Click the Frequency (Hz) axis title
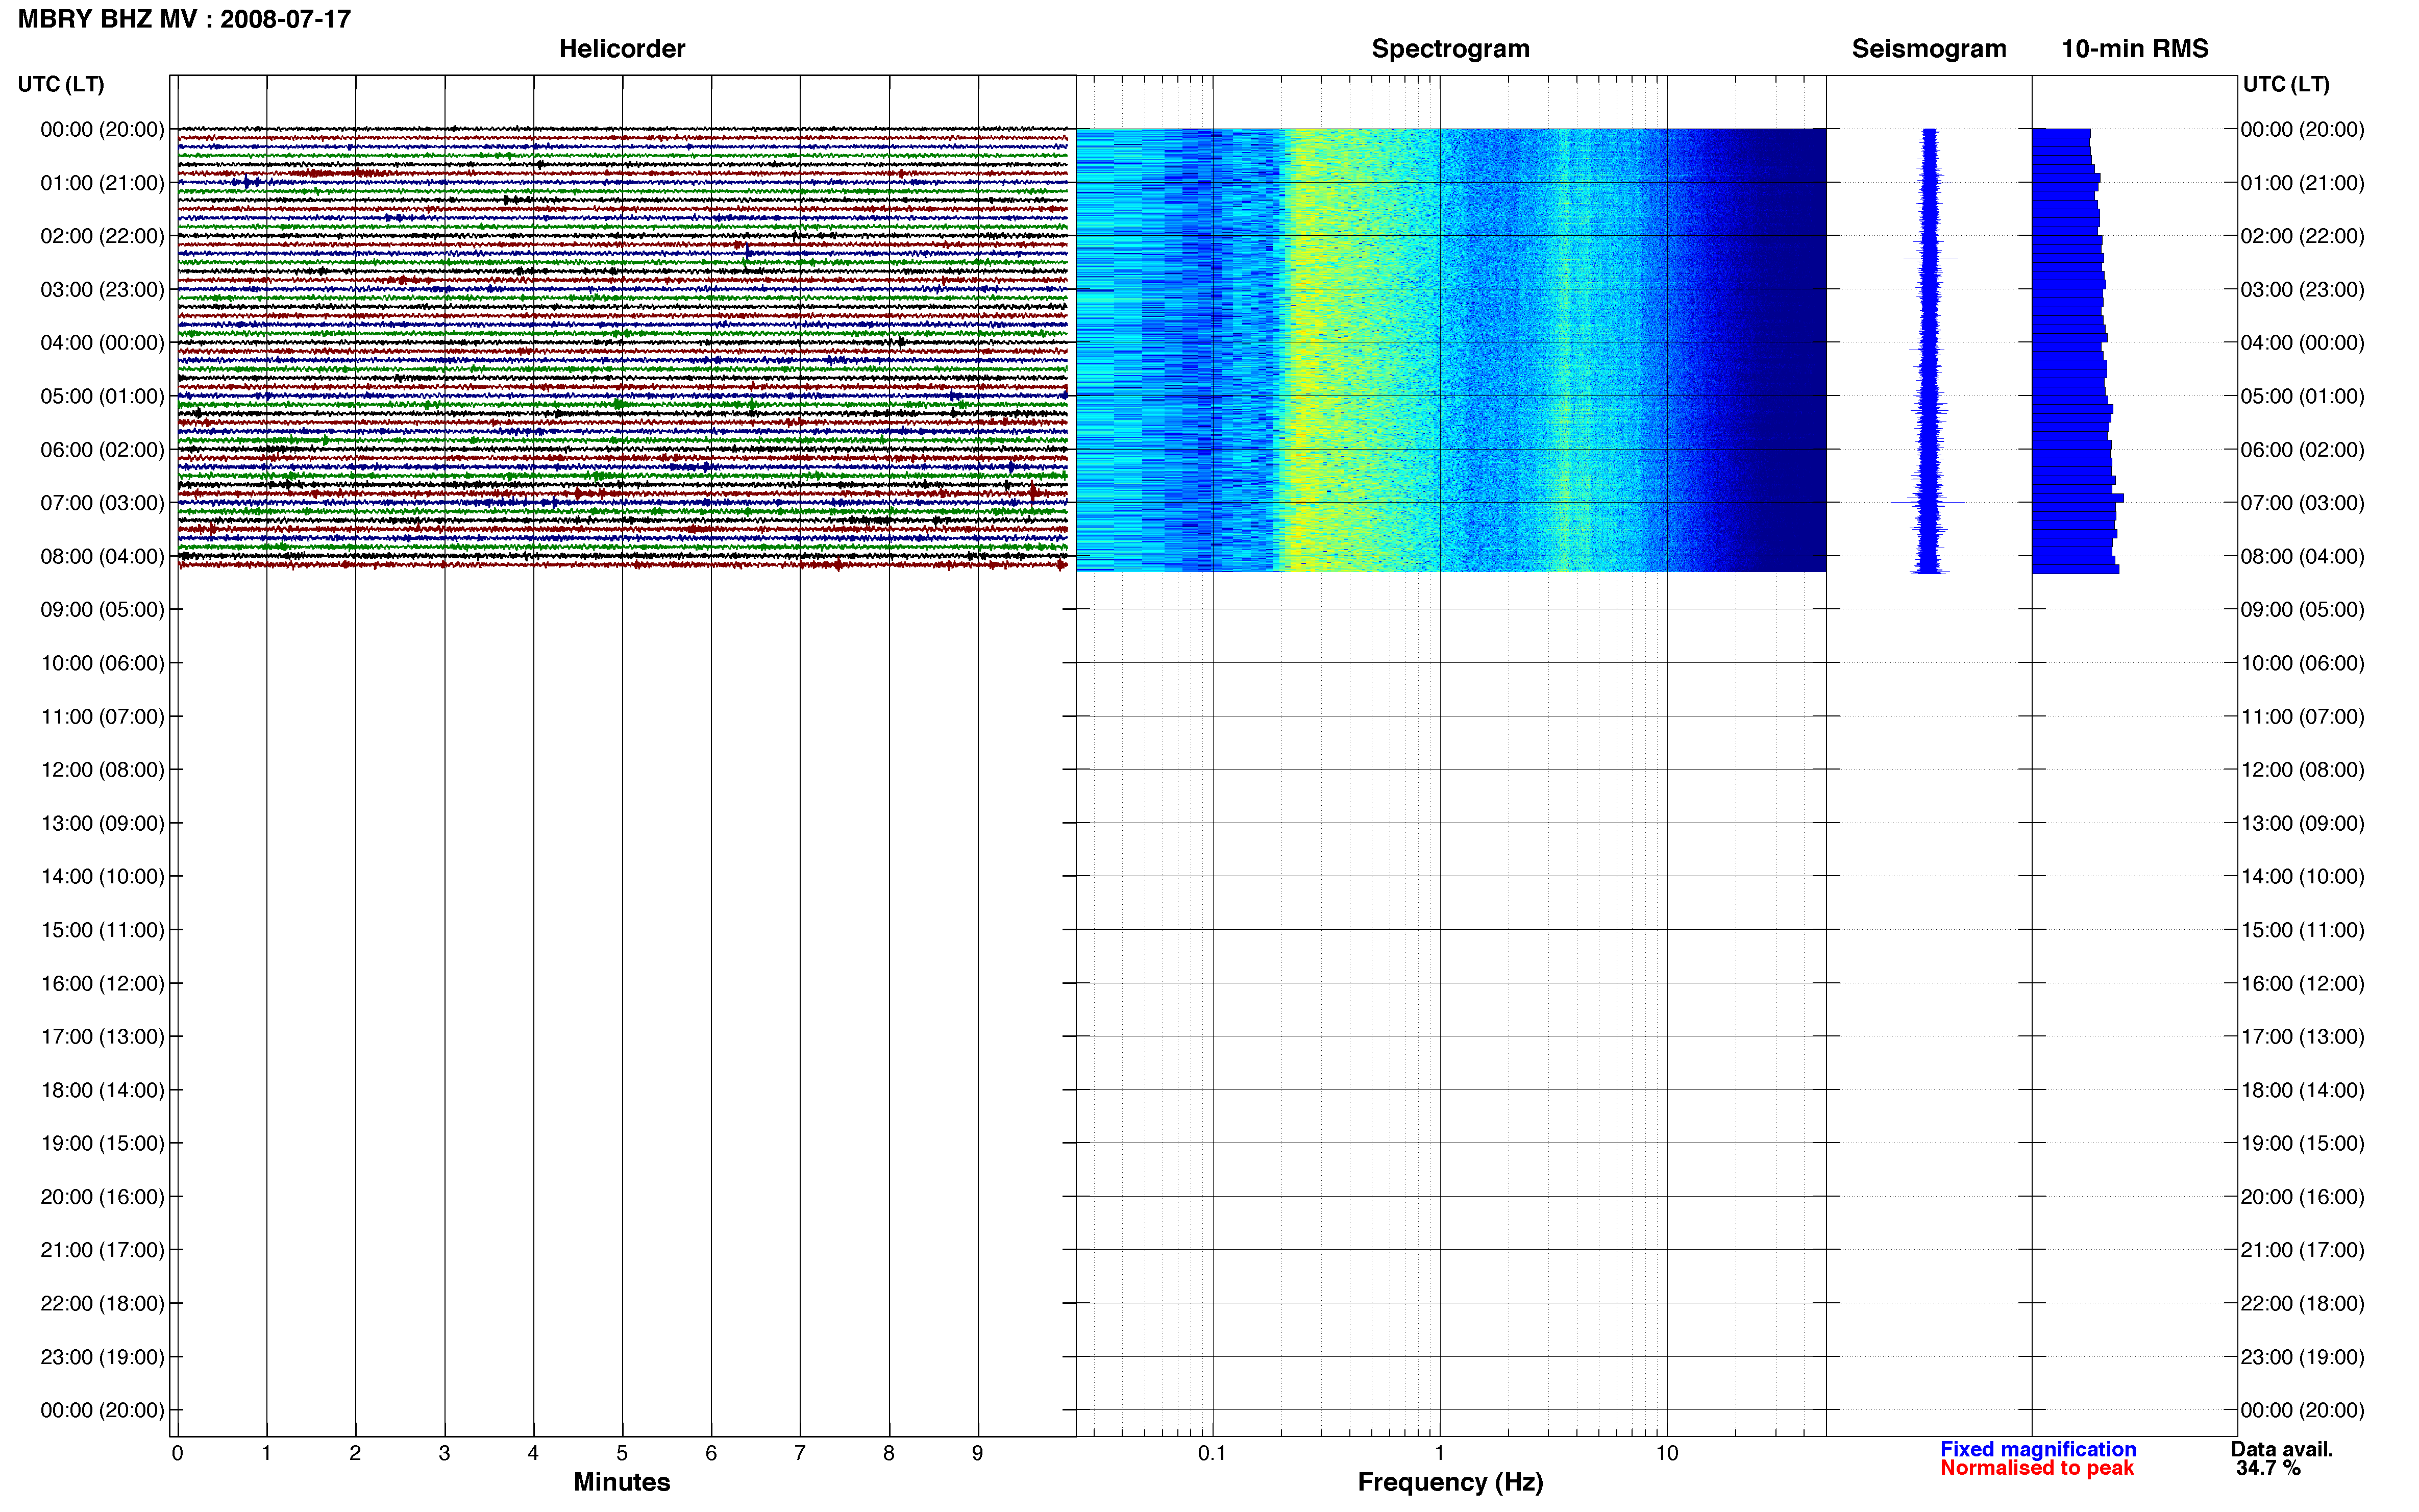Viewport: 2419px width, 1512px height. [1450, 1482]
